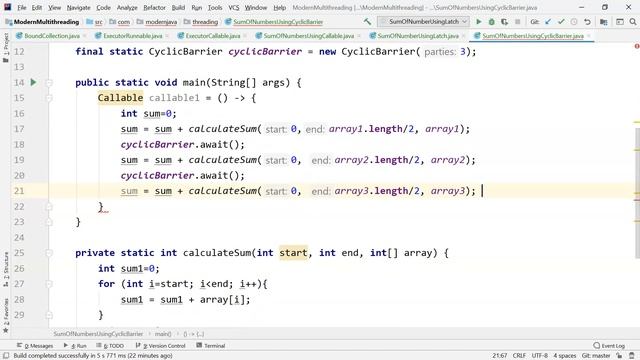Viewport: 640px width, 360px height.
Task: Click the Run with Coverage icon
Action: coord(504,22)
